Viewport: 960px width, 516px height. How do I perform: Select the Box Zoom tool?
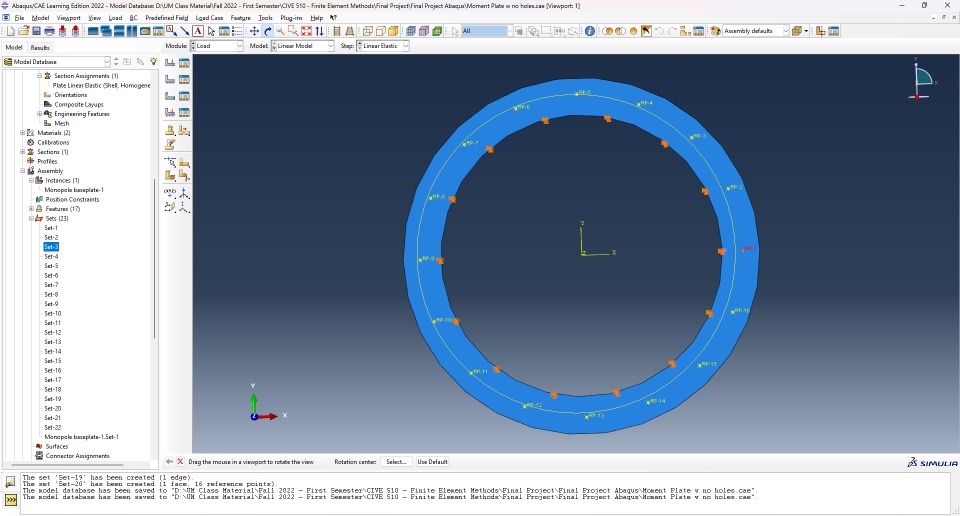(293, 31)
